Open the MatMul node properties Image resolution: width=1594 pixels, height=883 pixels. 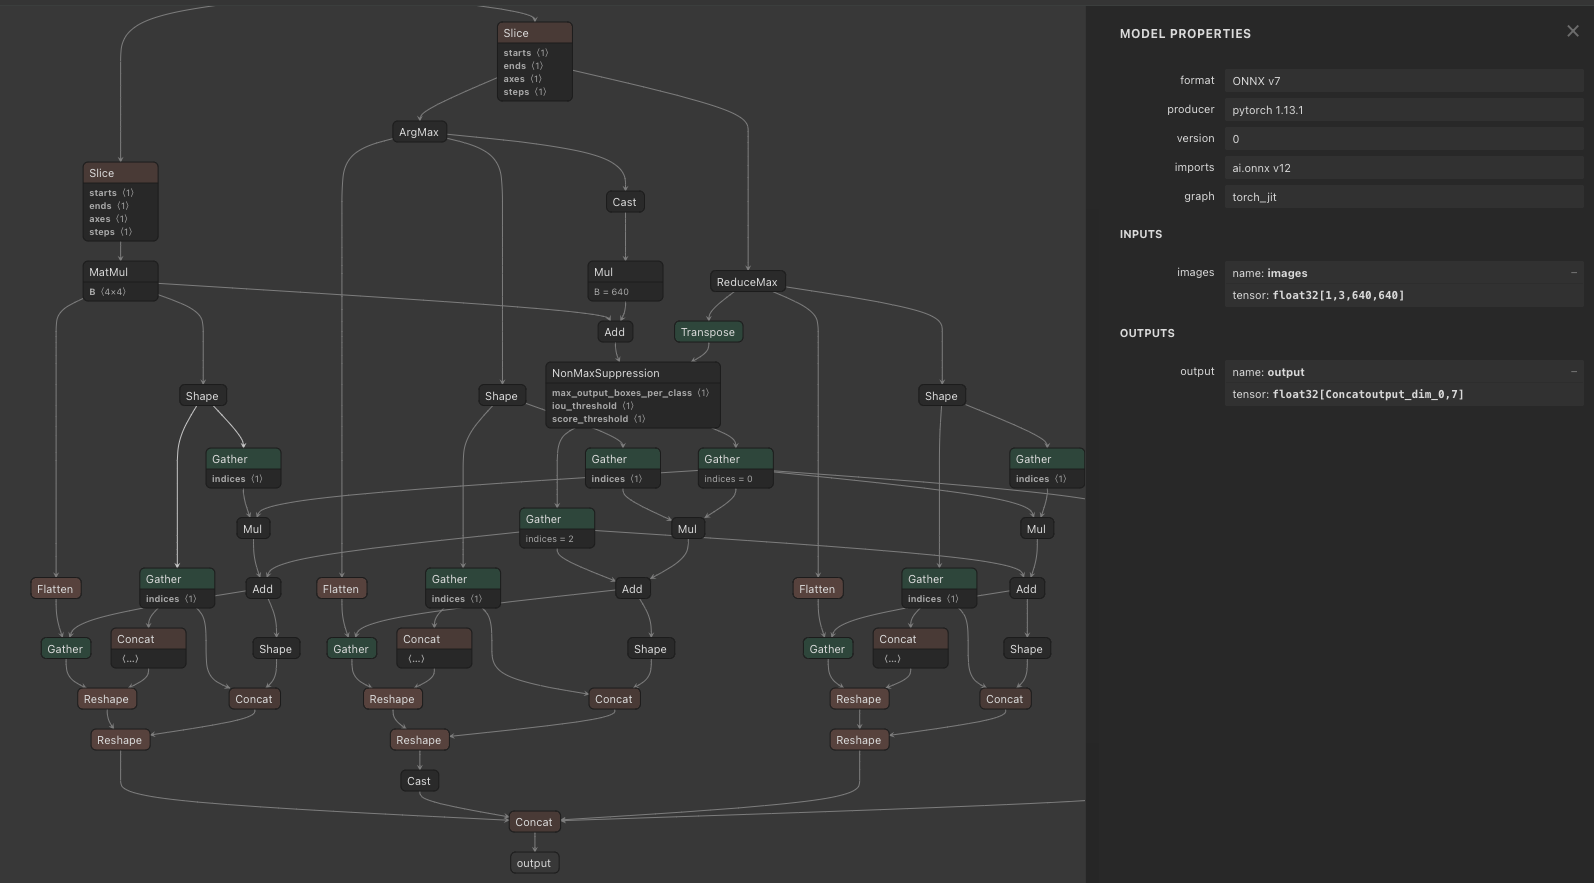click(x=108, y=272)
